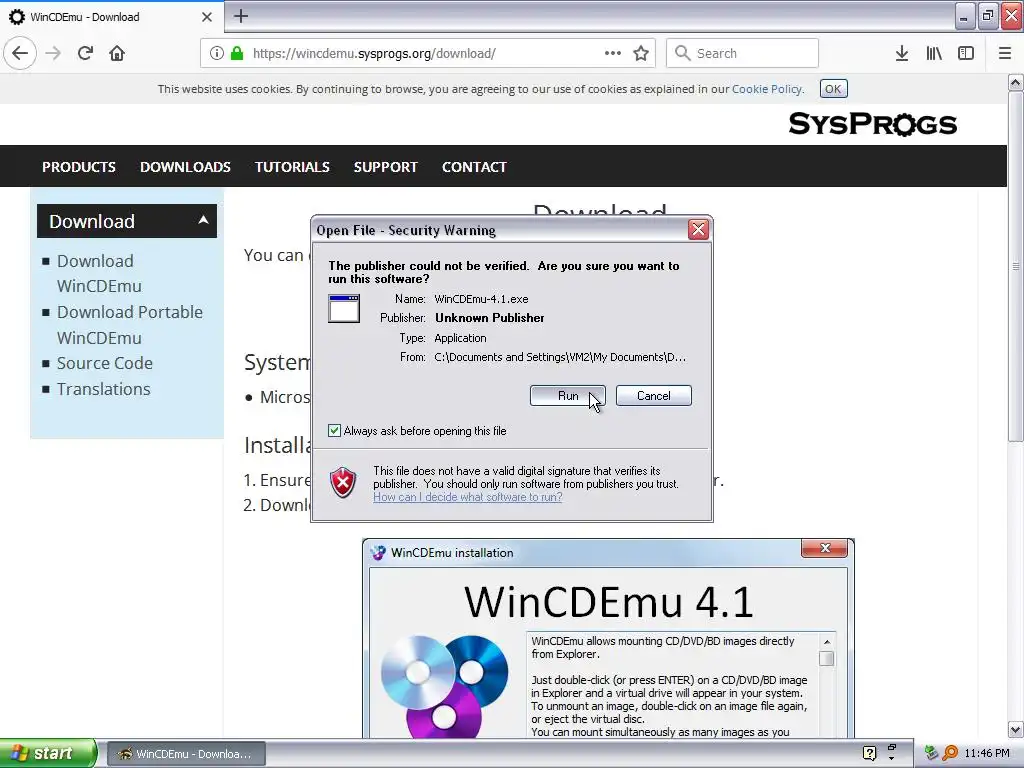Reload the page with the refresh icon
The width and height of the screenshot is (1024, 768).
point(85,53)
